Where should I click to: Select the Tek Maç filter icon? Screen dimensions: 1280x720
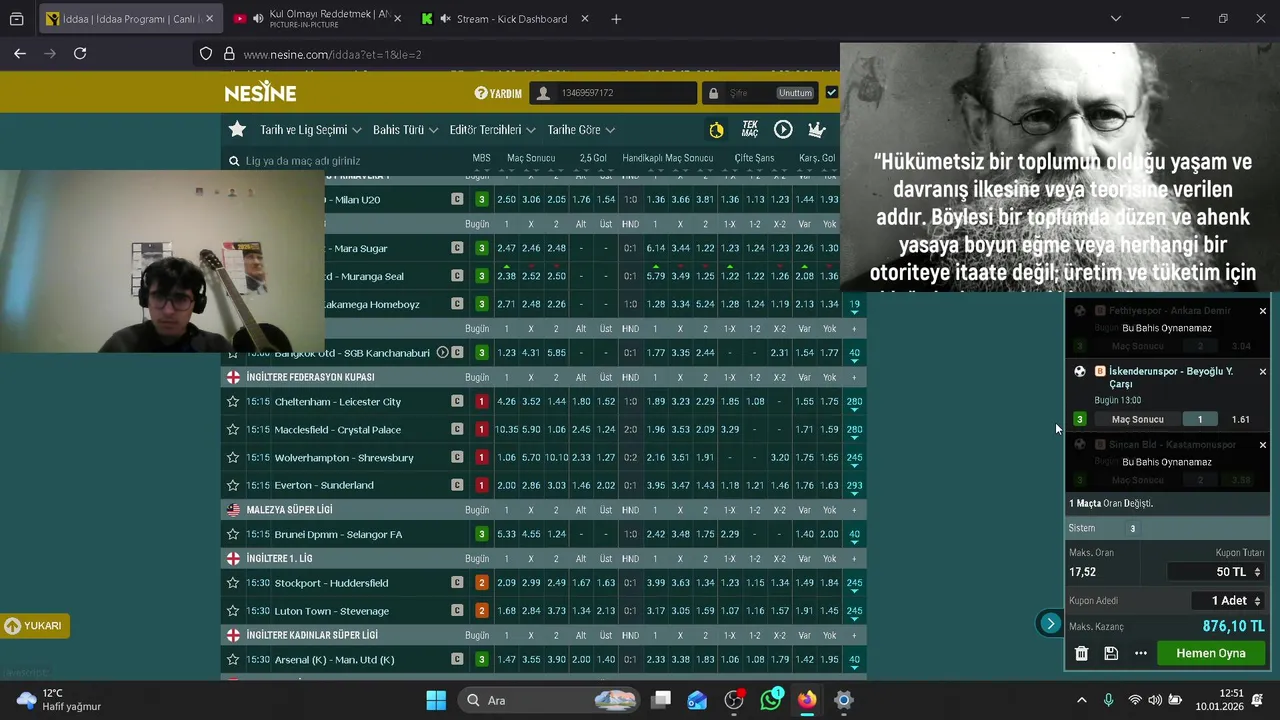coord(749,129)
